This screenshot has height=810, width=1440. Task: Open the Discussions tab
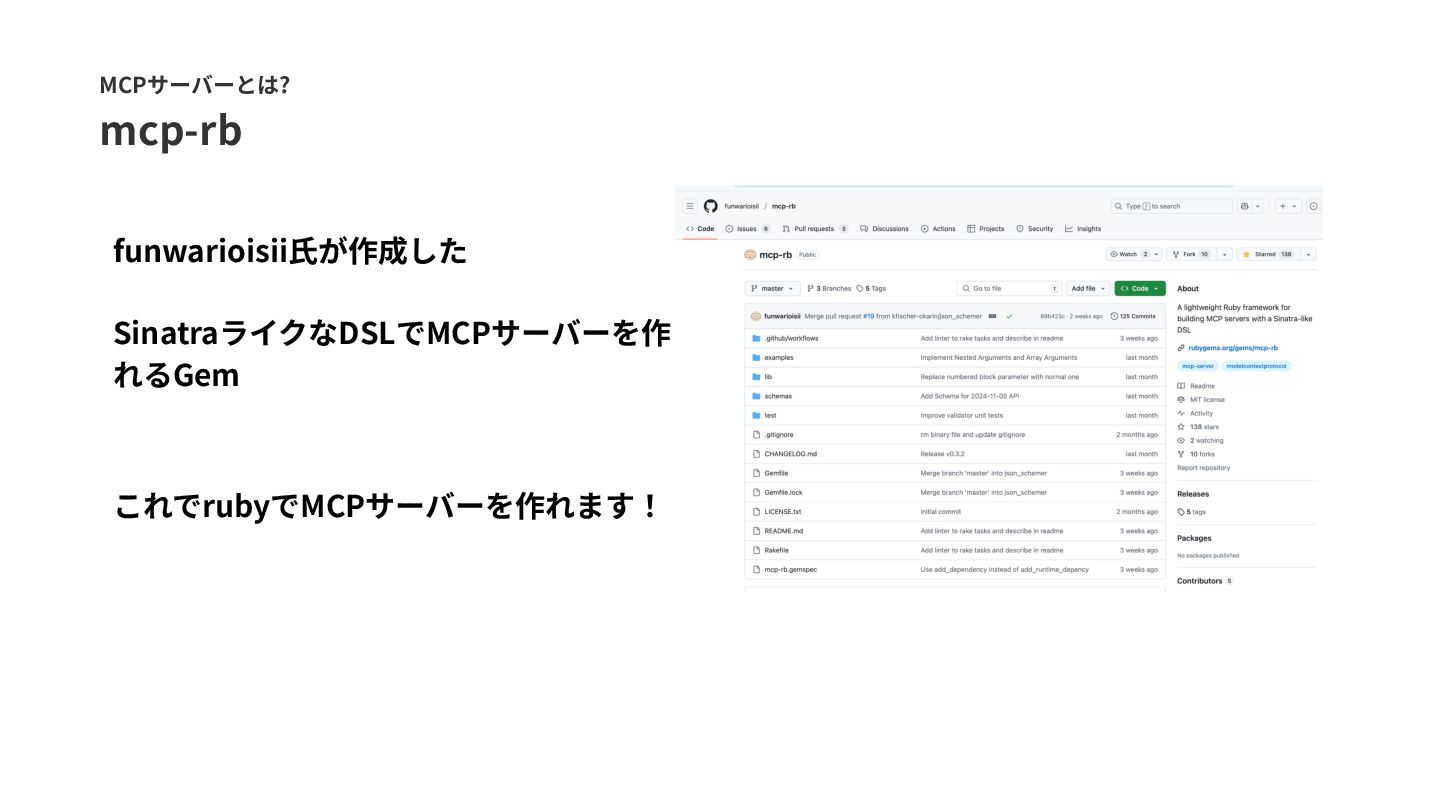click(x=884, y=229)
